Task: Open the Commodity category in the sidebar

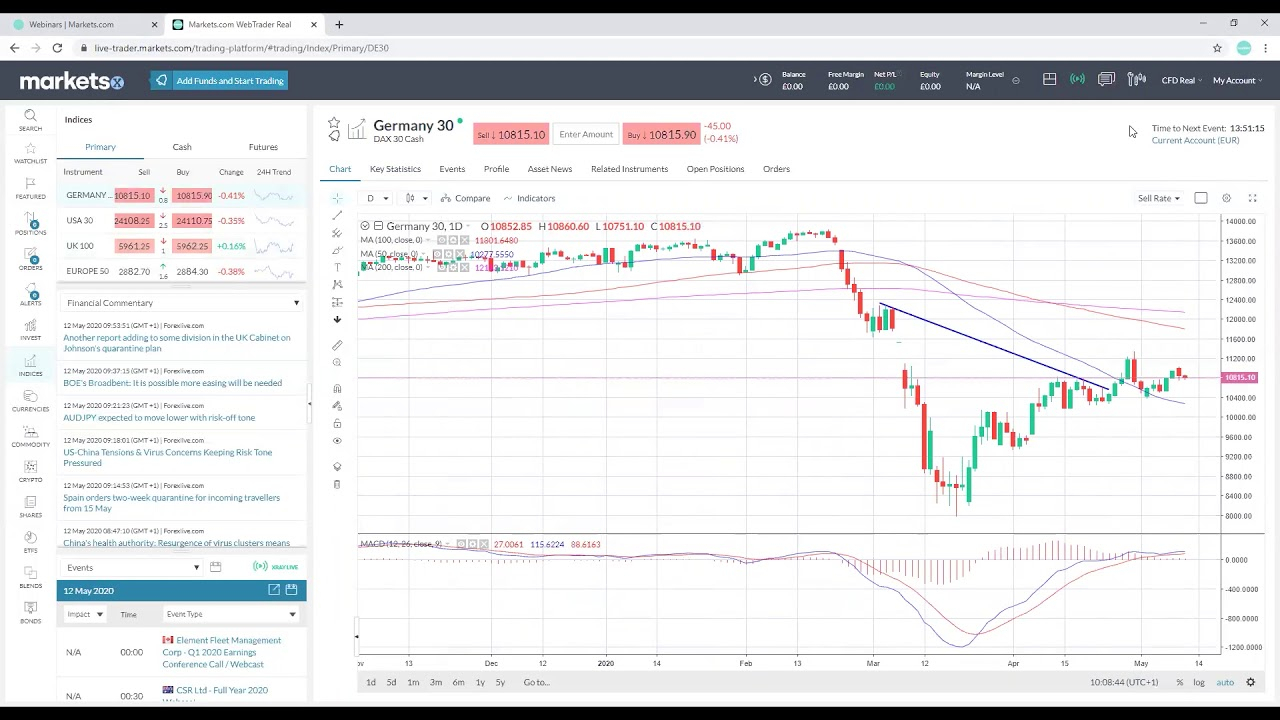Action: pyautogui.click(x=30, y=437)
